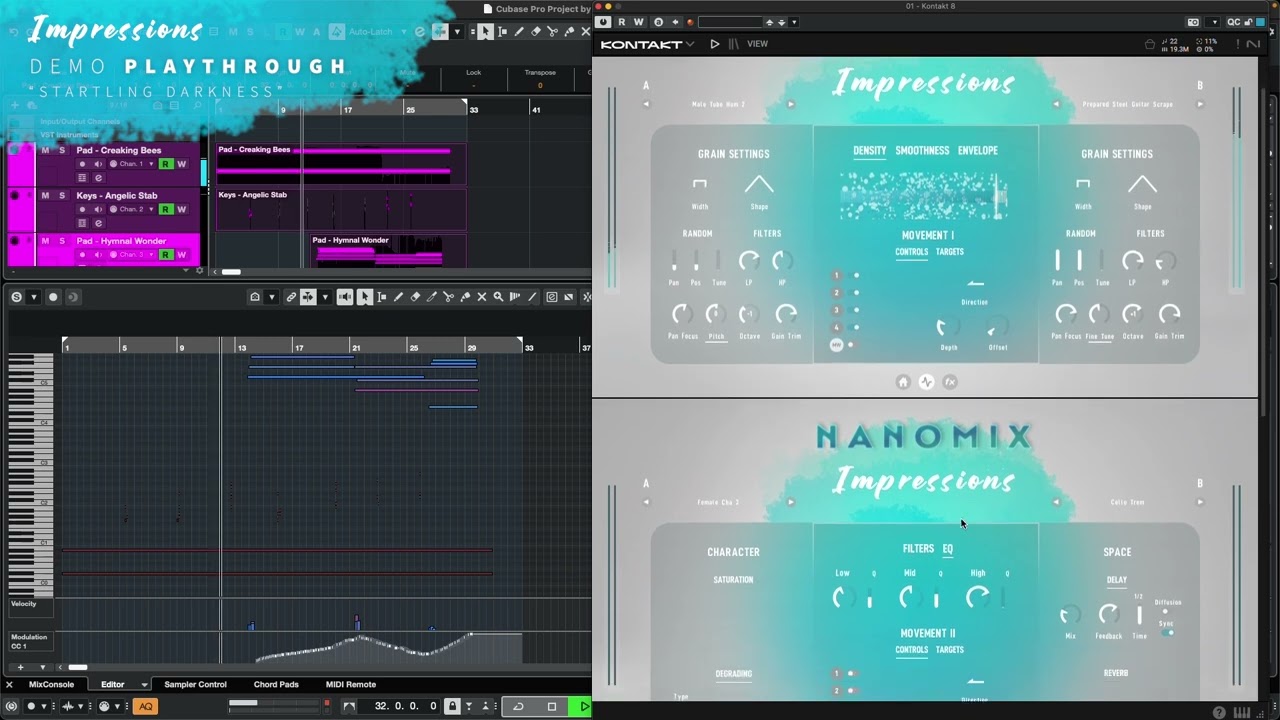The width and height of the screenshot is (1280, 720).
Task: Toggle the plugin bypass power button
Action: pyautogui.click(x=603, y=22)
